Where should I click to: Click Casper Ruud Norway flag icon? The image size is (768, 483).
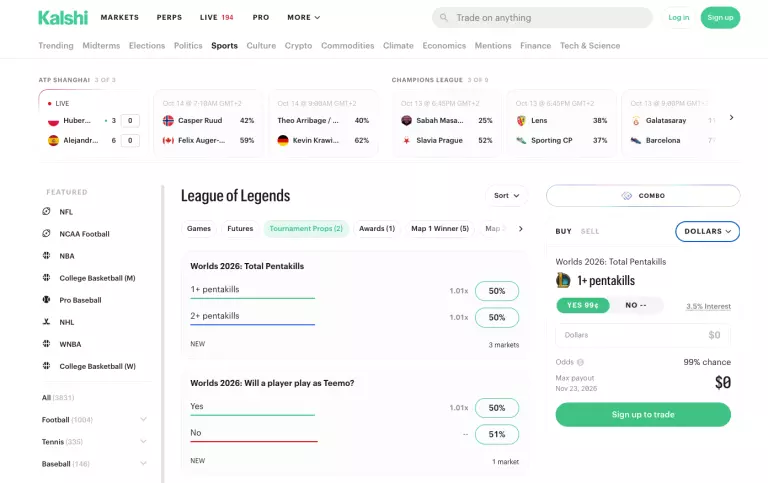point(168,121)
